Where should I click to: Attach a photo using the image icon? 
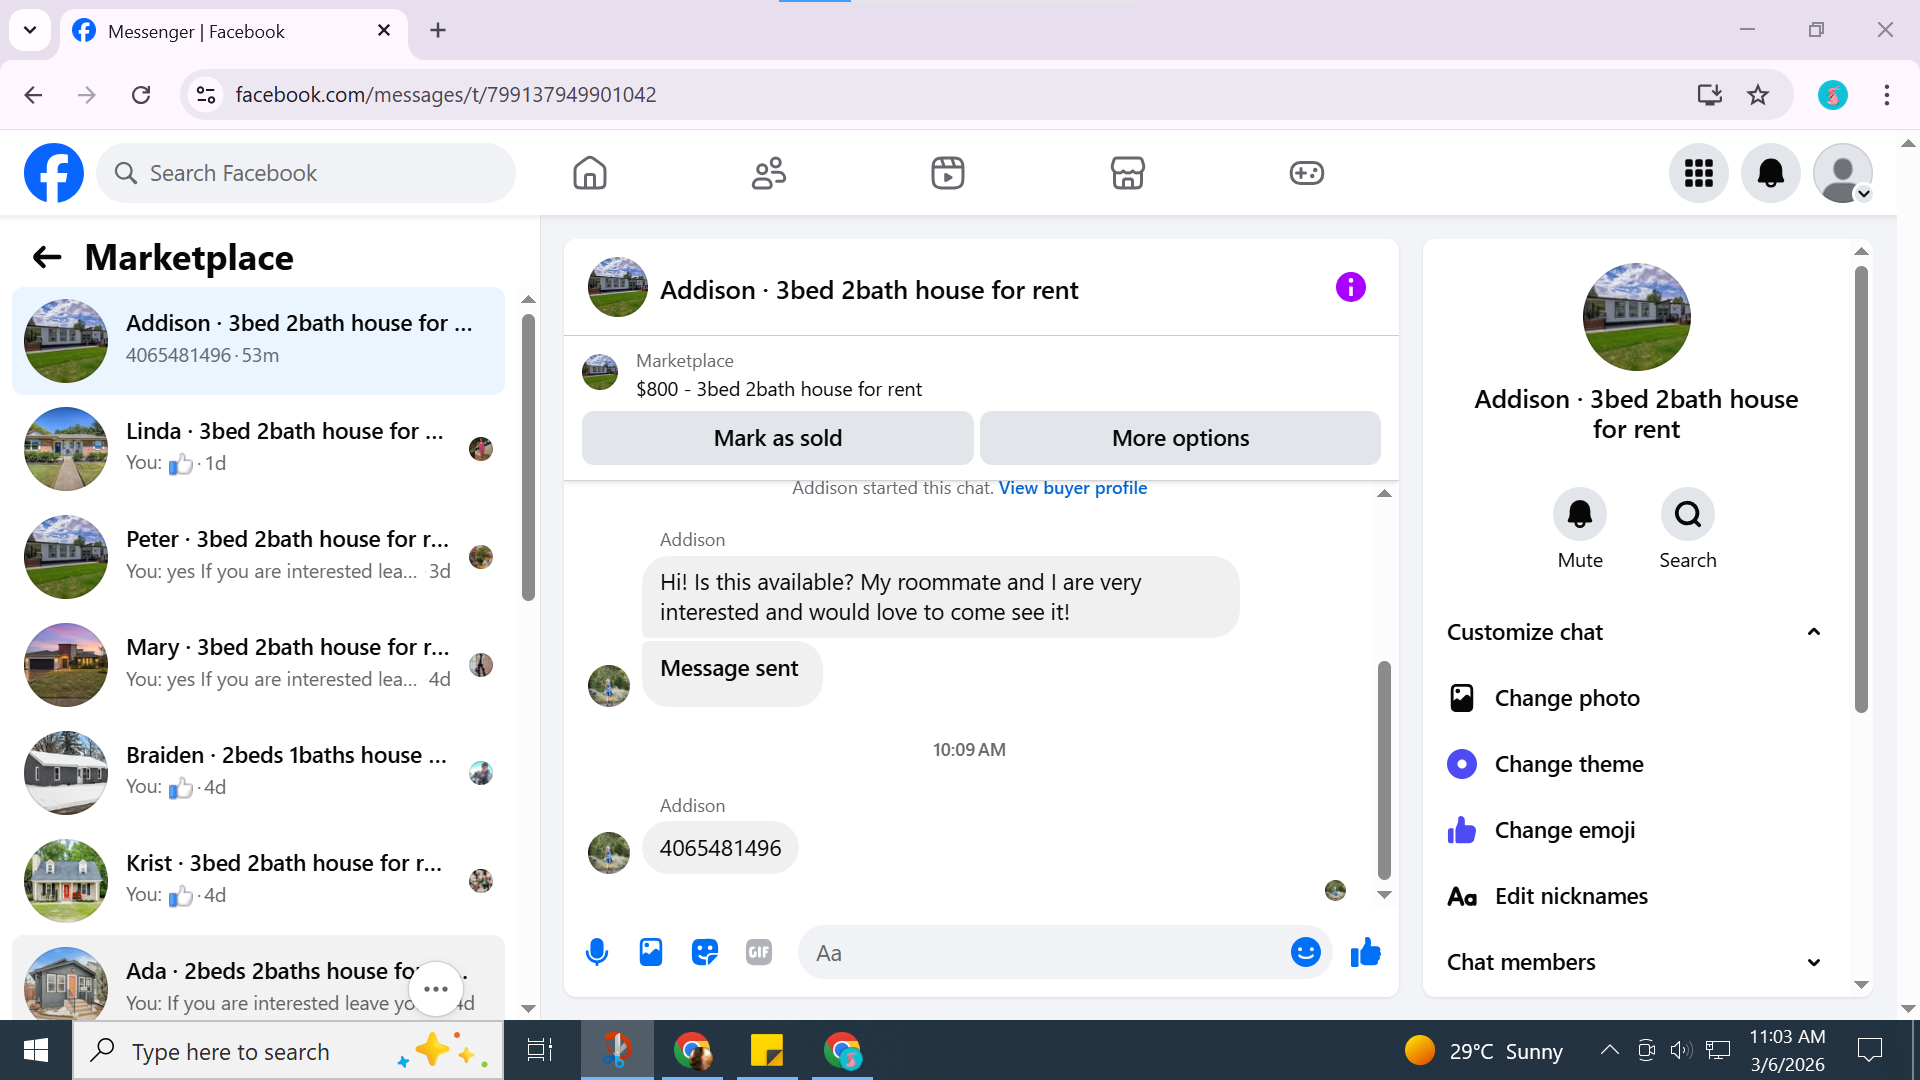(651, 952)
